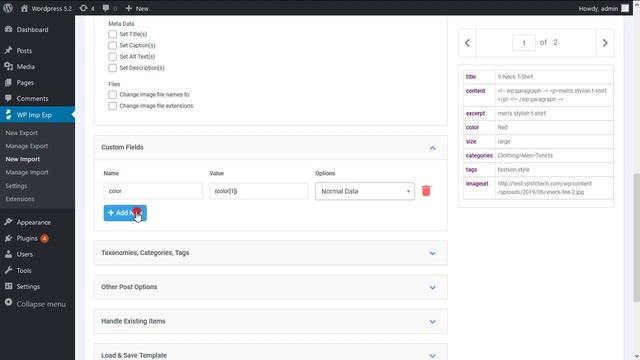Click the 'title' field tag in preview
Image resolution: width=640 pixels, height=360 pixels.
[x=471, y=77]
